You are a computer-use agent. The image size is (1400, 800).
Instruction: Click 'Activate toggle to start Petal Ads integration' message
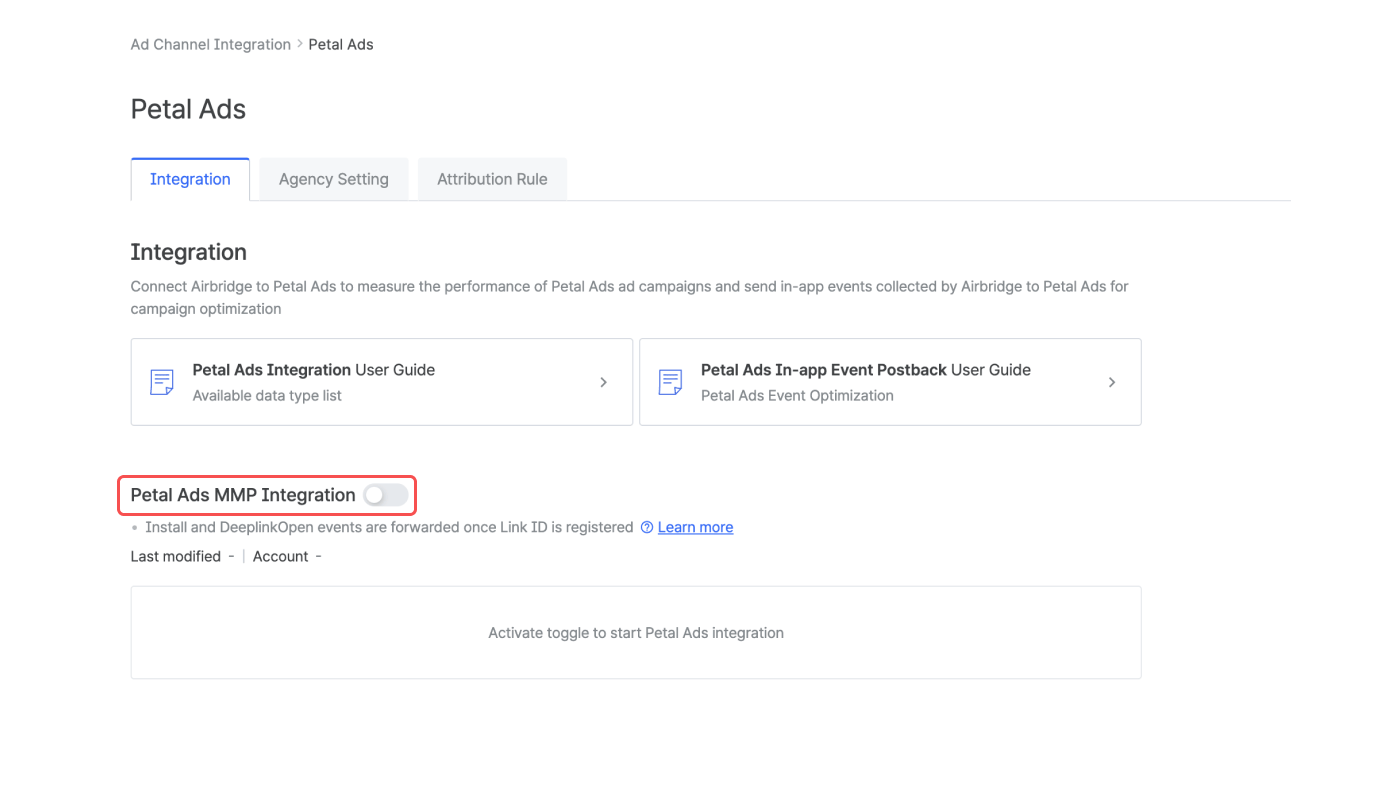click(636, 633)
